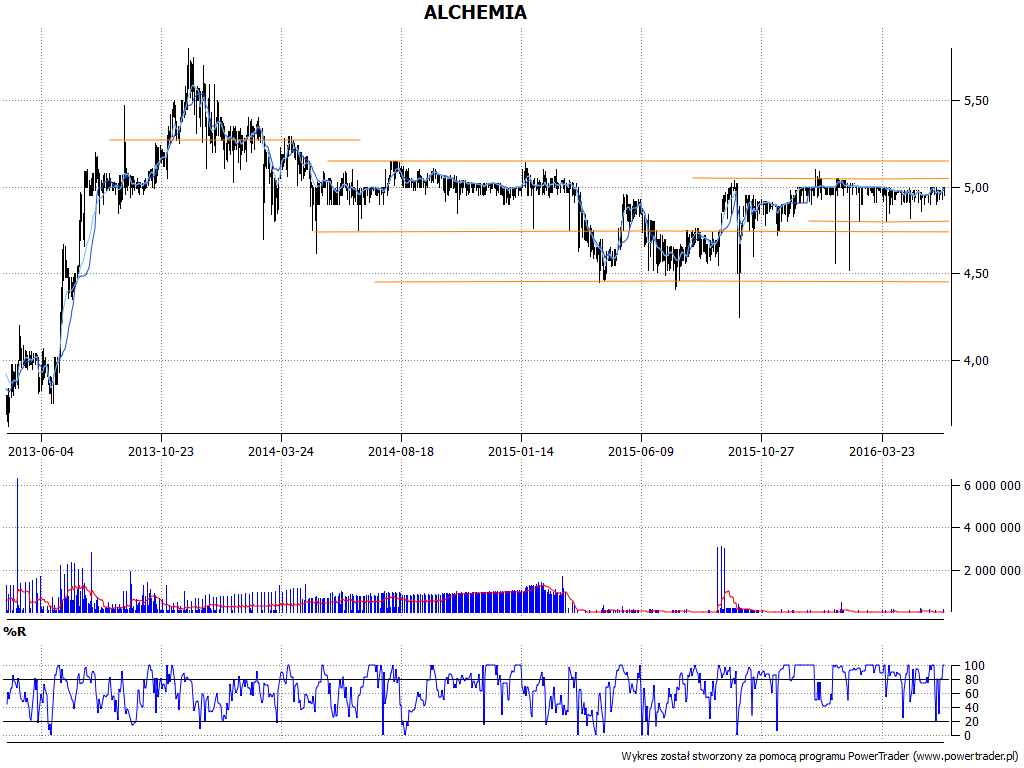Click the ALCHEMIA chart title
The image size is (1024, 768).
point(475,12)
